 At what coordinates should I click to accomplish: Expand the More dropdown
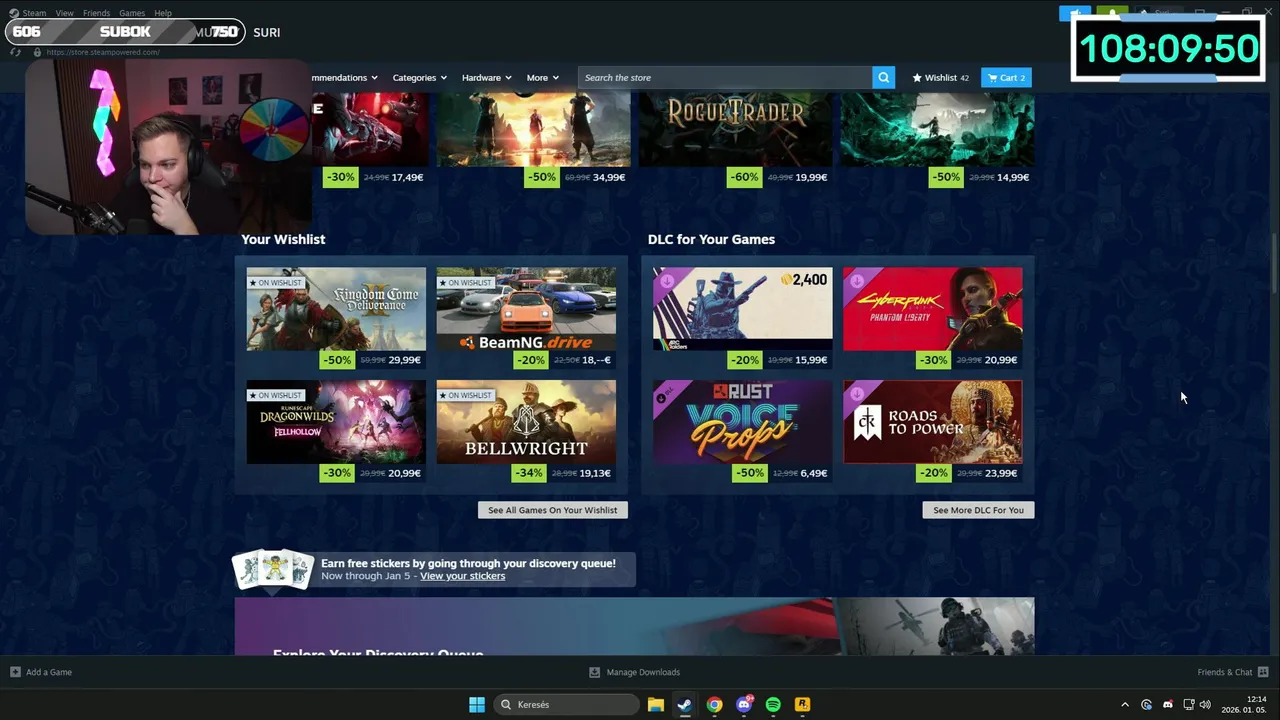pos(543,77)
